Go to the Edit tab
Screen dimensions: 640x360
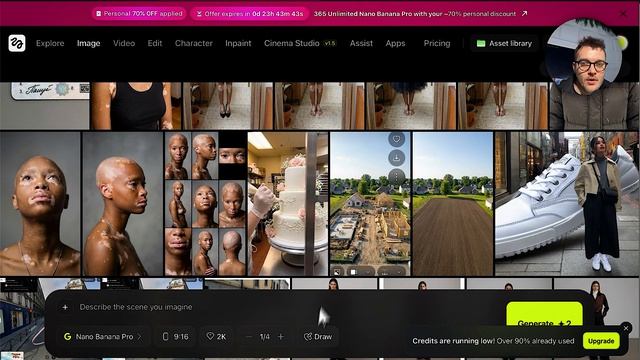[155, 43]
